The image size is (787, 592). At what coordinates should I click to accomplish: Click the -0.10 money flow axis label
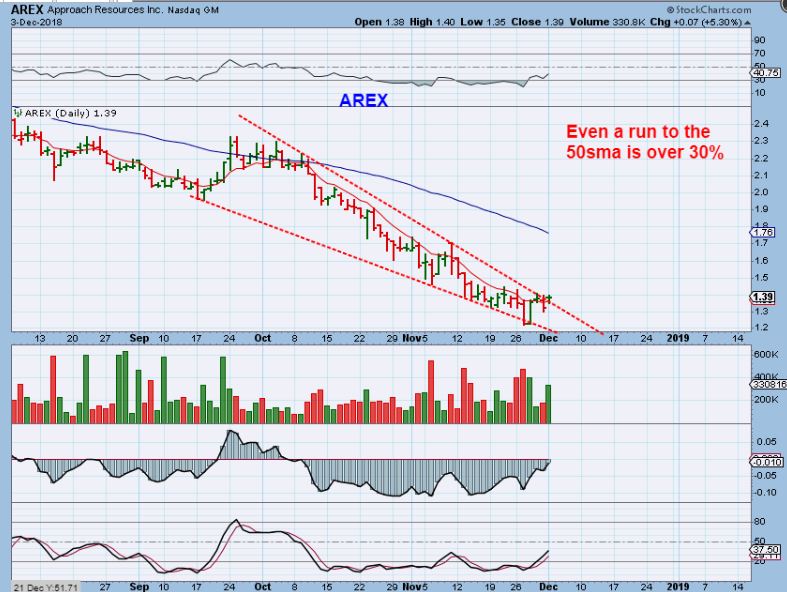click(766, 493)
